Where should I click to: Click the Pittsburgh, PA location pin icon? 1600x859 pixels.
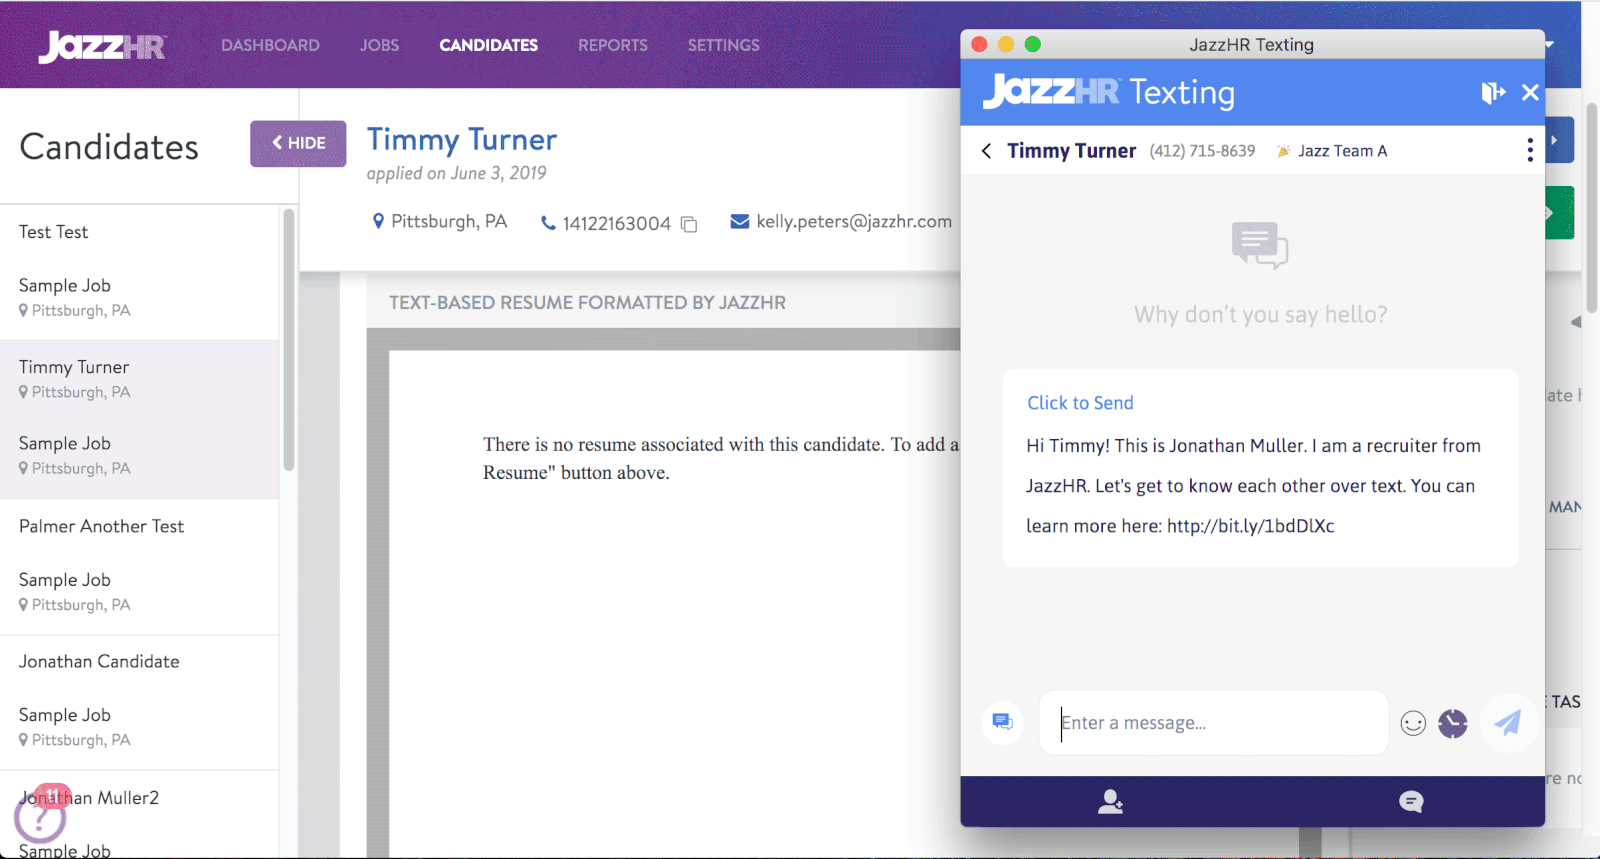pos(378,221)
